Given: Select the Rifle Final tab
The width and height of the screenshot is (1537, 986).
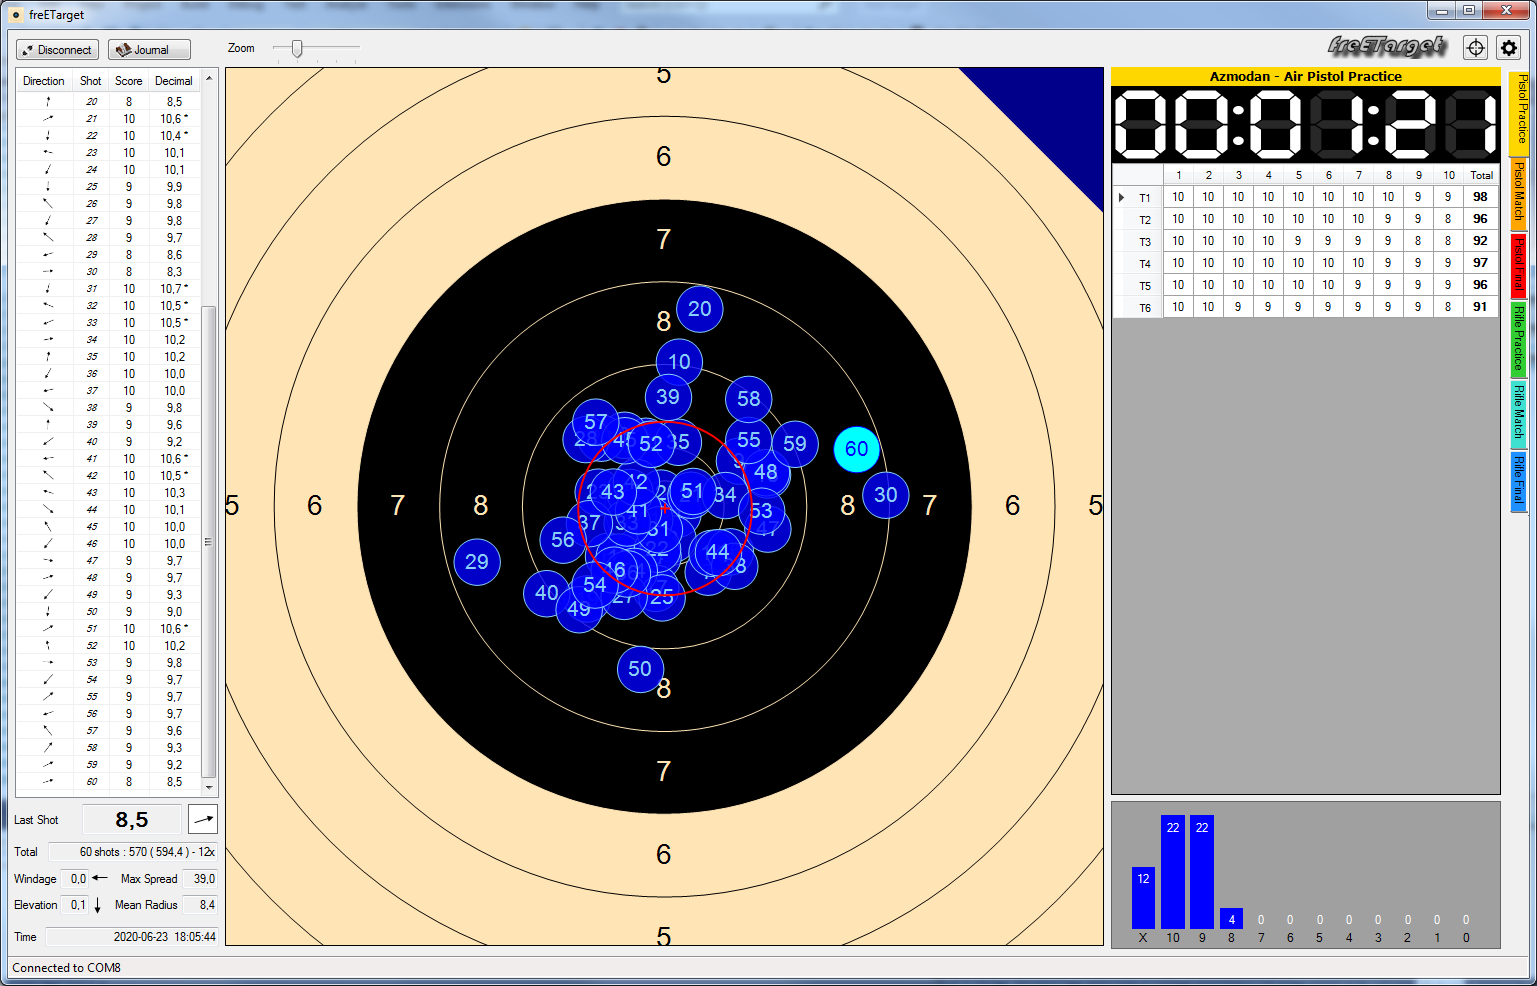Looking at the screenshot, I should click(x=1519, y=480).
